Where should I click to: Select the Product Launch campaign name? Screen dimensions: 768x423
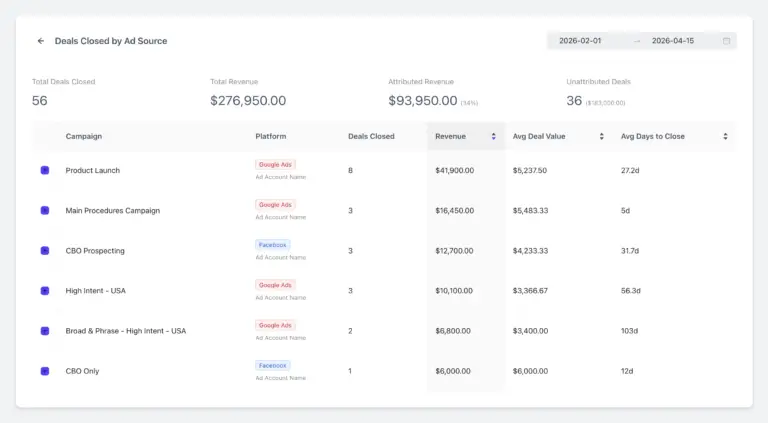pyautogui.click(x=93, y=170)
